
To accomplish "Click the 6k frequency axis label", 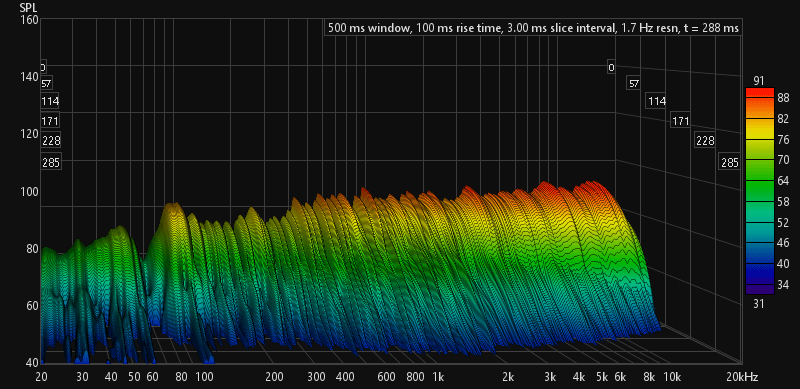I will (x=620, y=378).
